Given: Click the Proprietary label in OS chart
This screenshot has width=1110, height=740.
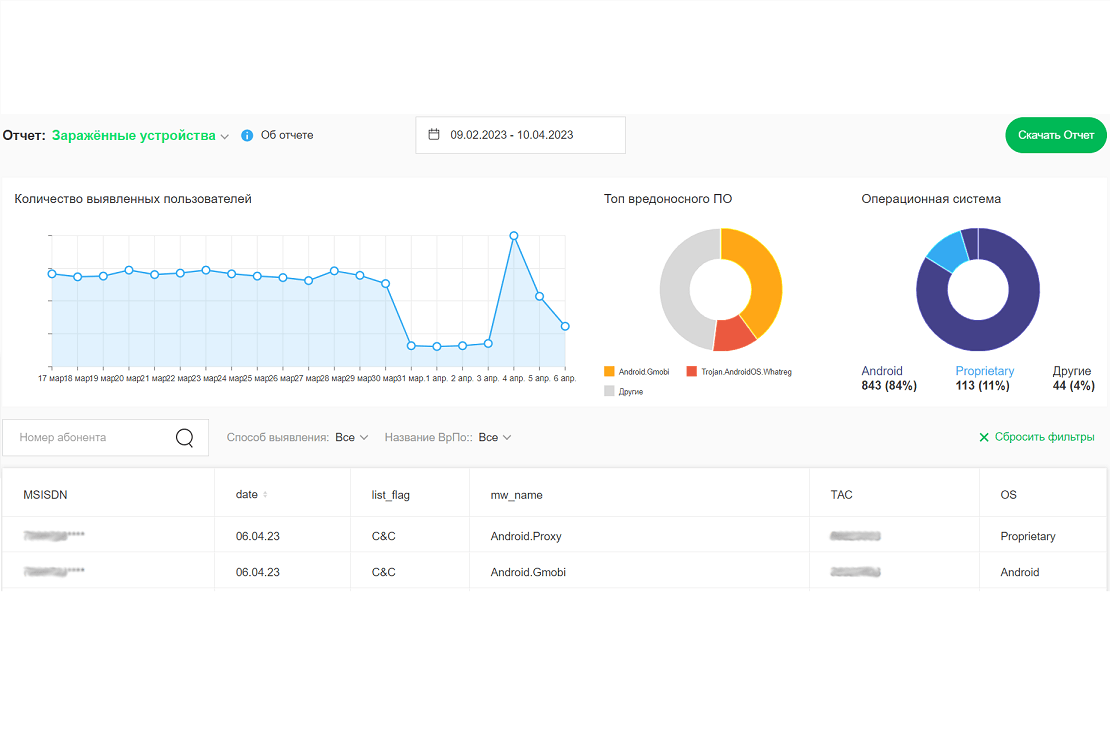Looking at the screenshot, I should (984, 371).
